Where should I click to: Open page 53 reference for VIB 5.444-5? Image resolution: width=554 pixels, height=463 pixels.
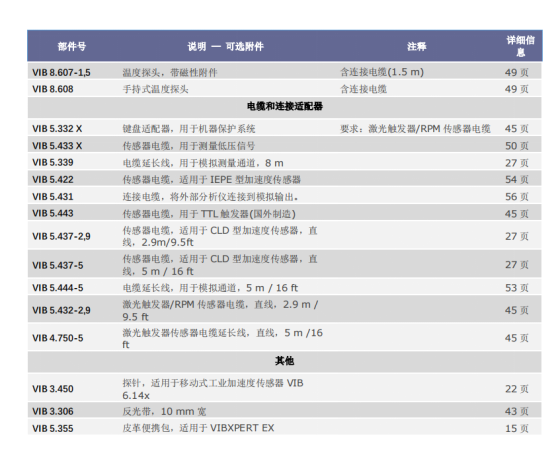tap(517, 288)
